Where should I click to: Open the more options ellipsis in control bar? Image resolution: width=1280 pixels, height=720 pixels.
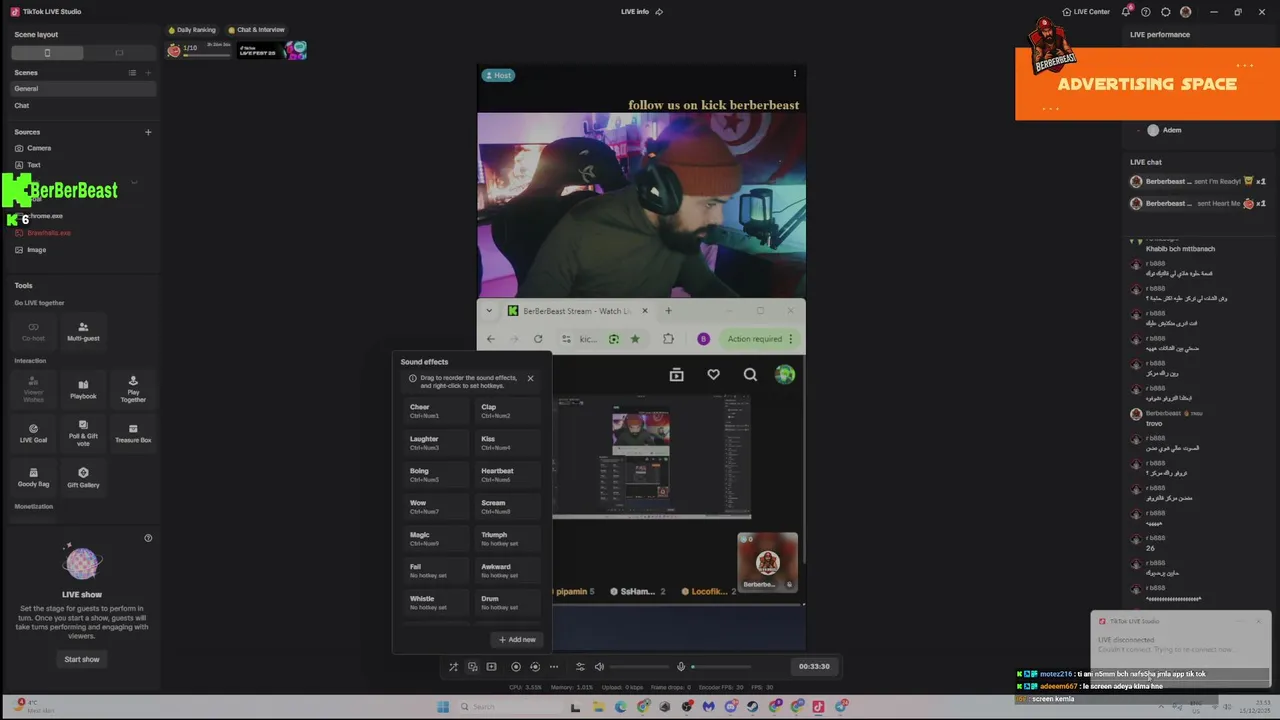click(x=554, y=667)
